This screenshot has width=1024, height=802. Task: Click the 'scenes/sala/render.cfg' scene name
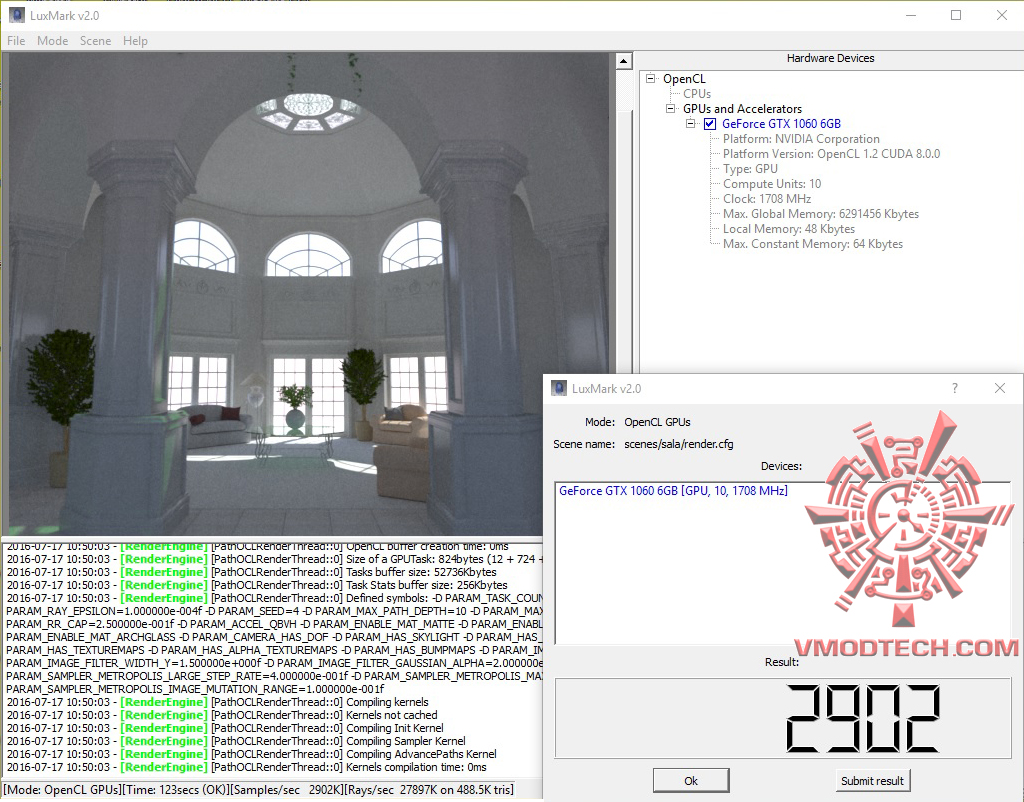coord(679,444)
